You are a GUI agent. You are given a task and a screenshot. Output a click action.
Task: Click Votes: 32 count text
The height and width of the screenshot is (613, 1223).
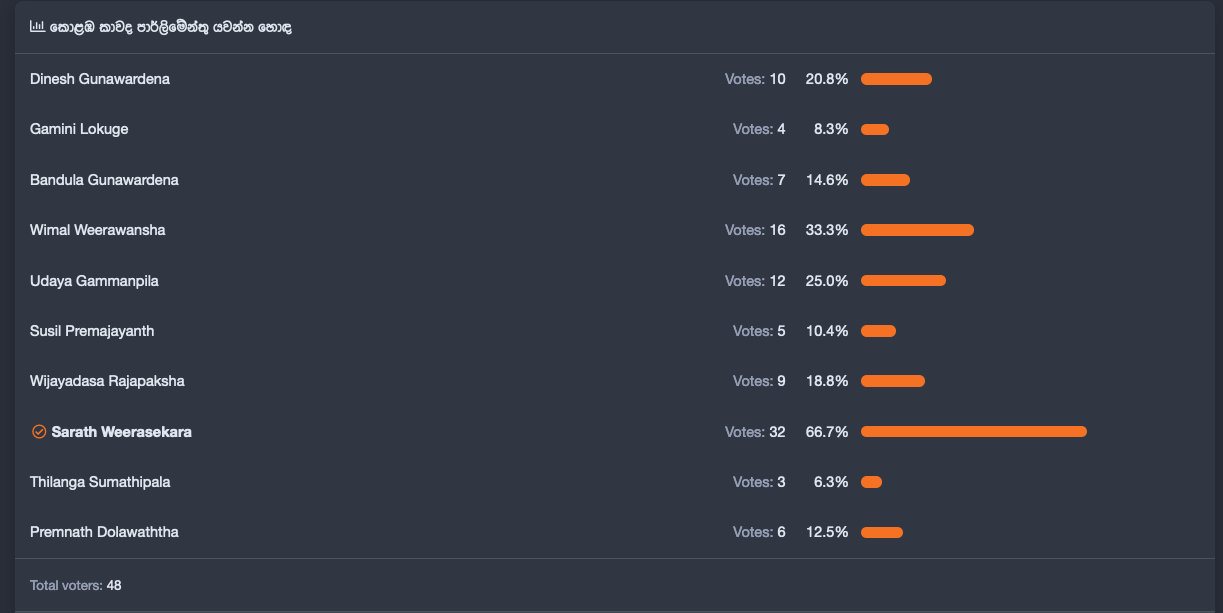(x=755, y=432)
